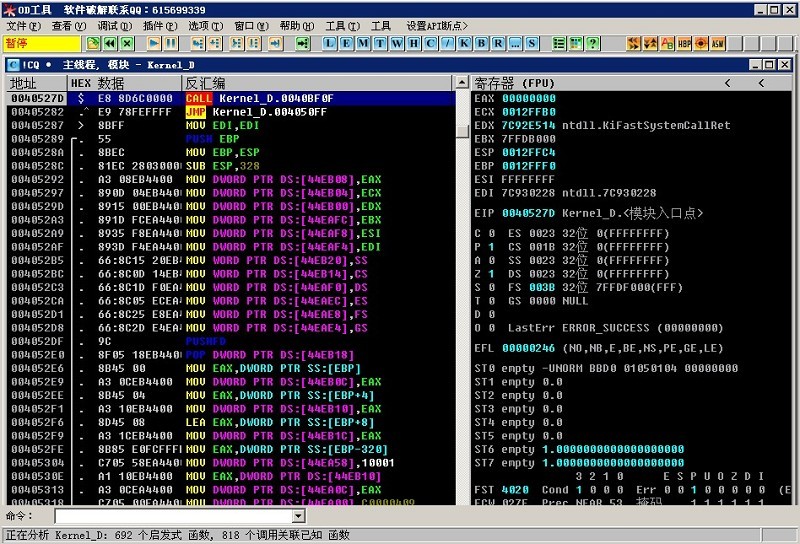Click the Step over toolbar icon

point(214,43)
